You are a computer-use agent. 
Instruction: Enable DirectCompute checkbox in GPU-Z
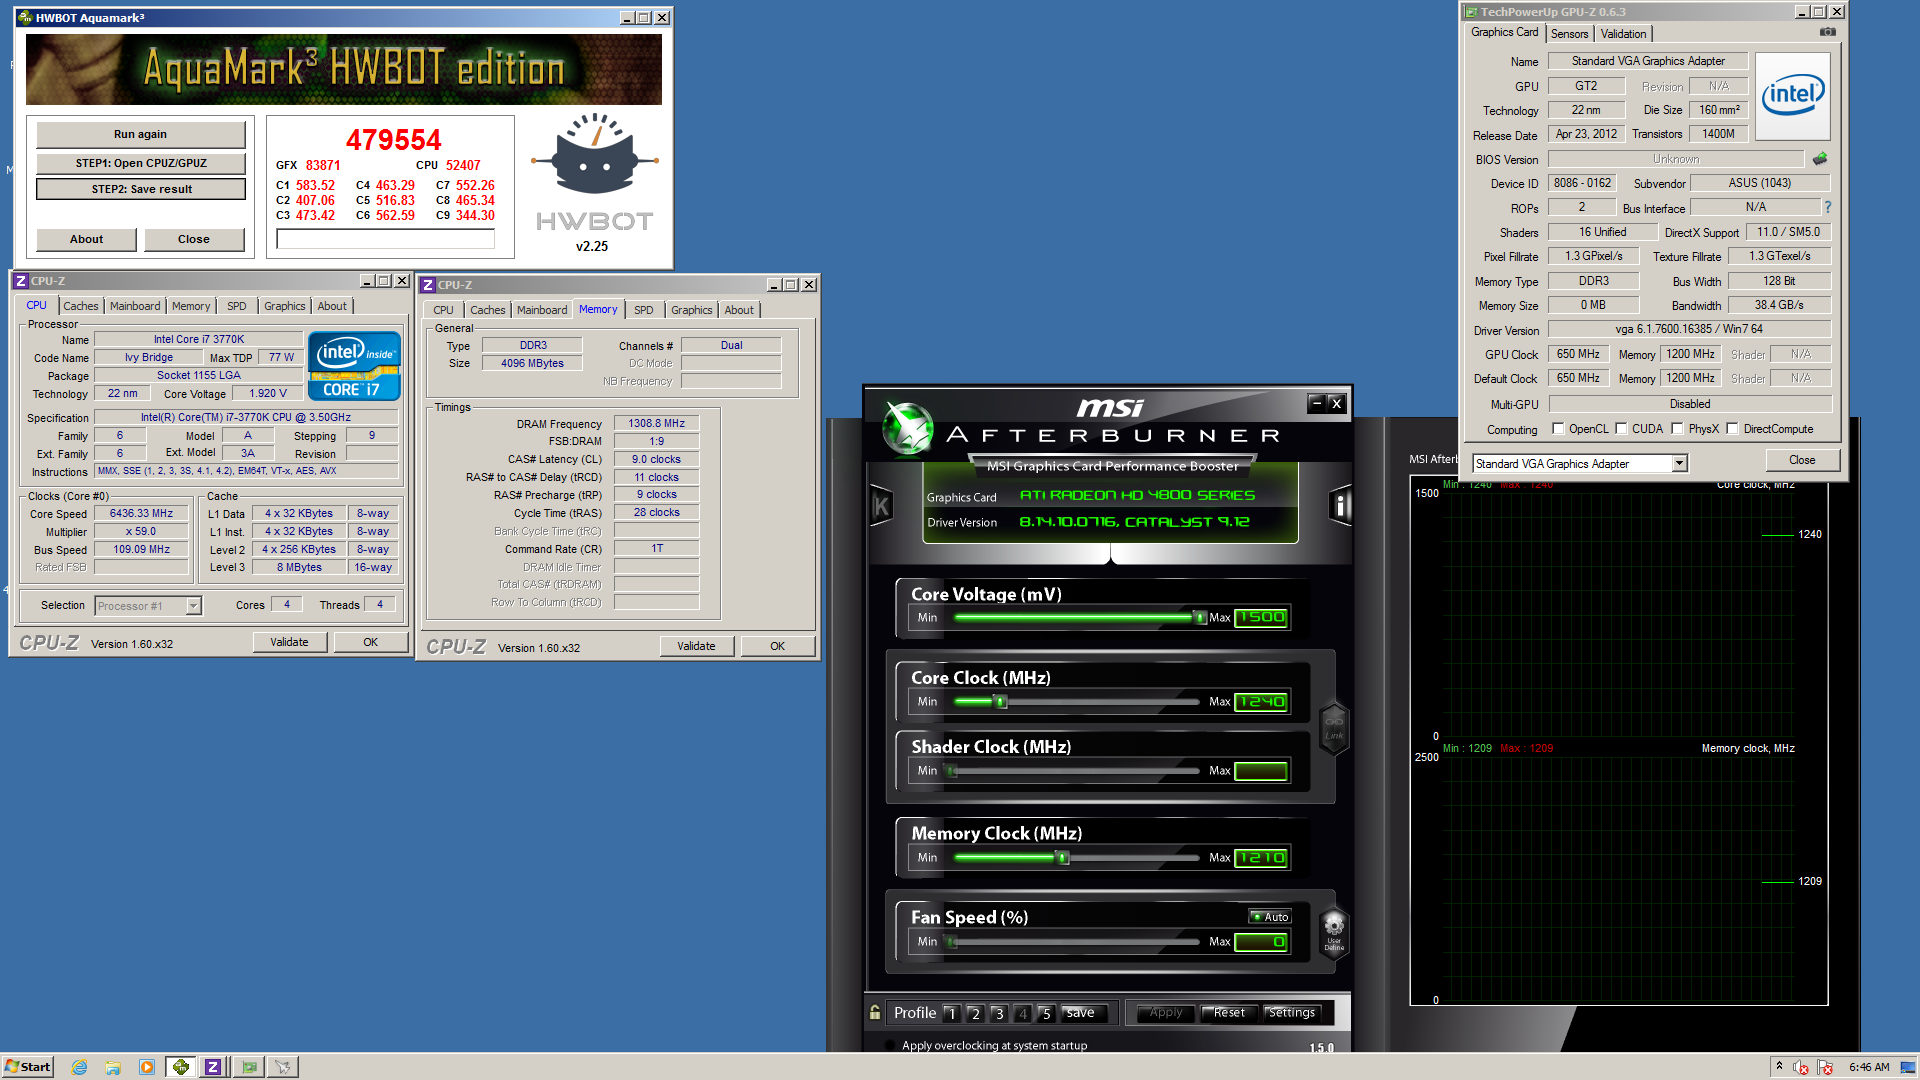(x=1733, y=429)
